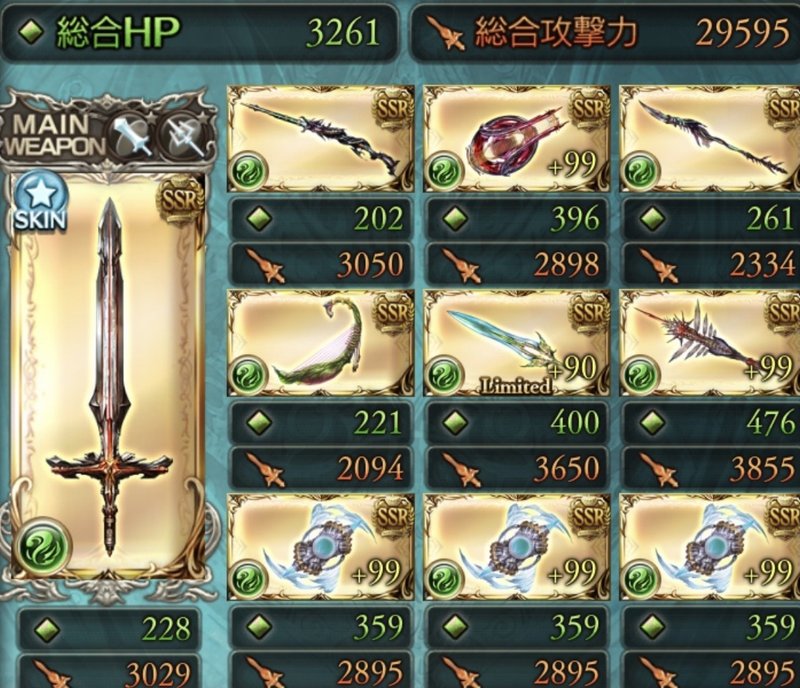This screenshot has height=688, width=800.
Task: Select the dark feathered blade with 2334 attack
Action: pos(710,139)
